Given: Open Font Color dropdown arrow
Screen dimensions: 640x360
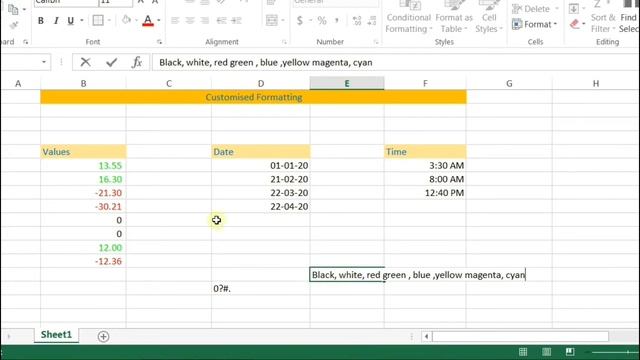Looking at the screenshot, I should tap(159, 20).
